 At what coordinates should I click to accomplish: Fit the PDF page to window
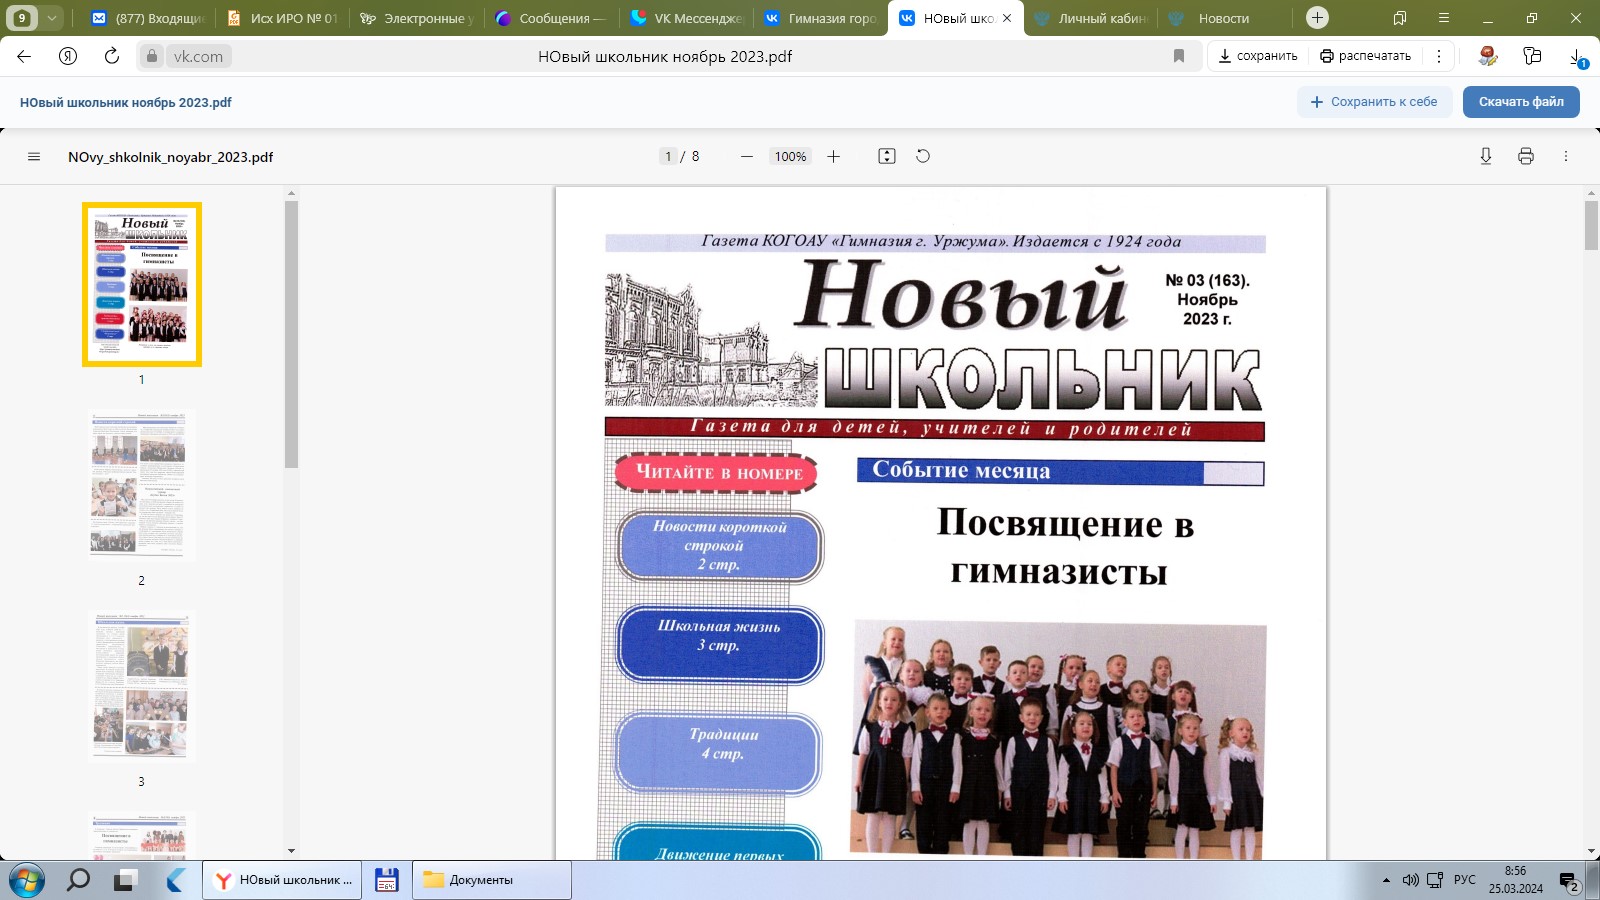coord(887,156)
